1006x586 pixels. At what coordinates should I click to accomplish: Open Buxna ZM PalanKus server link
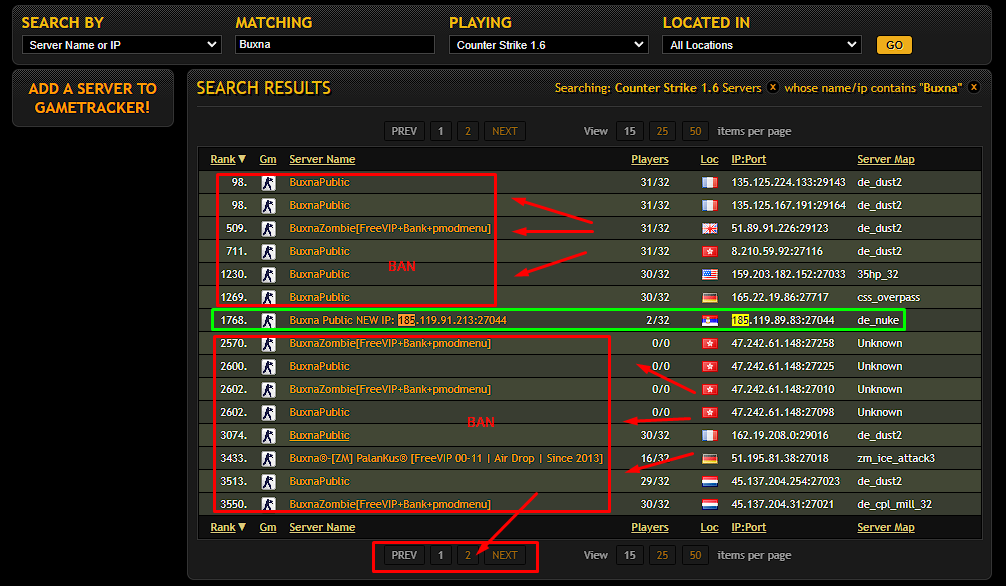(x=446, y=458)
